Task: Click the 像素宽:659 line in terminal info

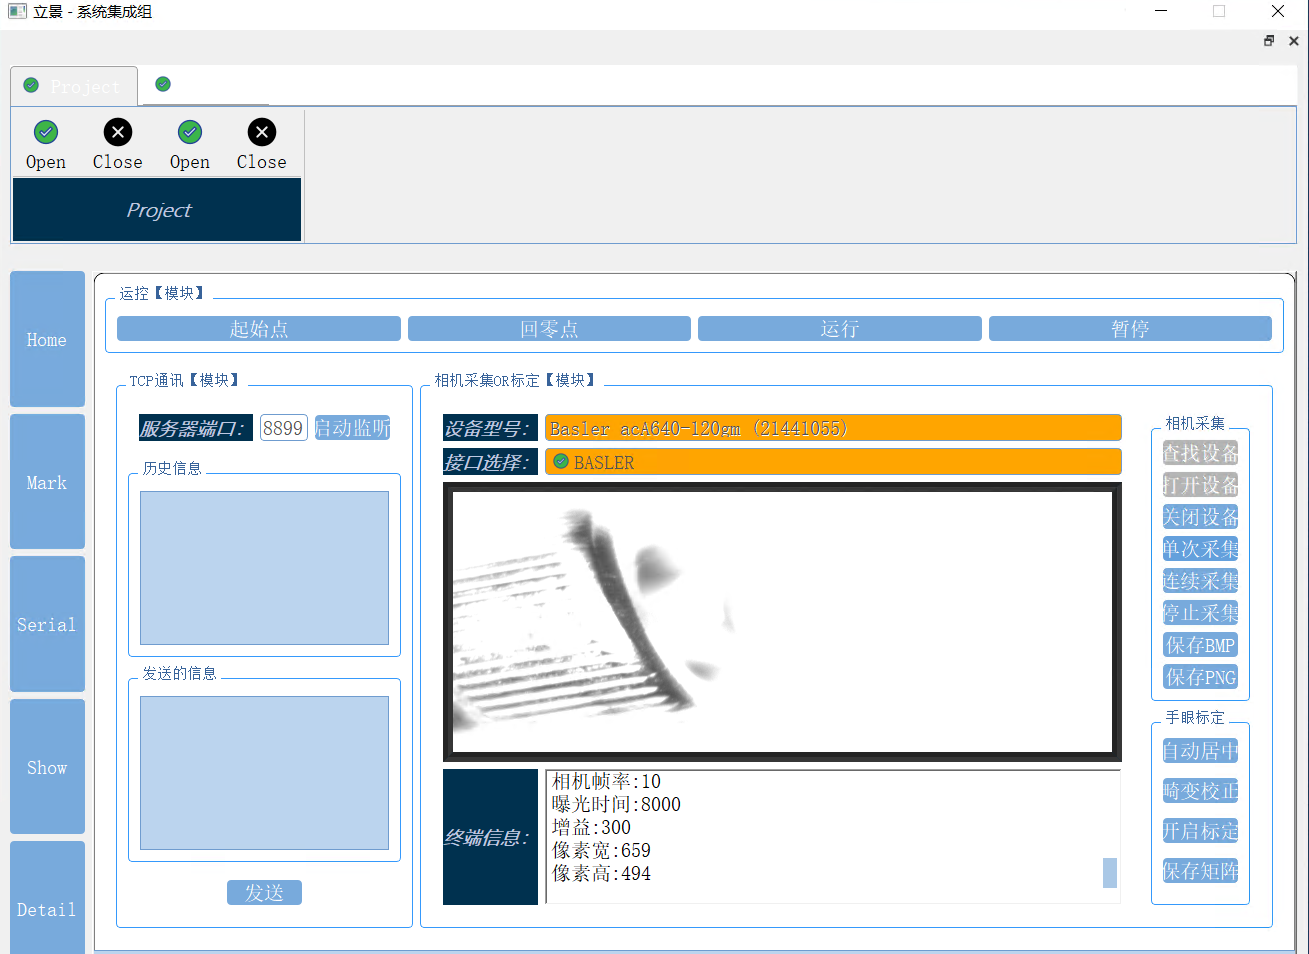Action: click(x=601, y=850)
